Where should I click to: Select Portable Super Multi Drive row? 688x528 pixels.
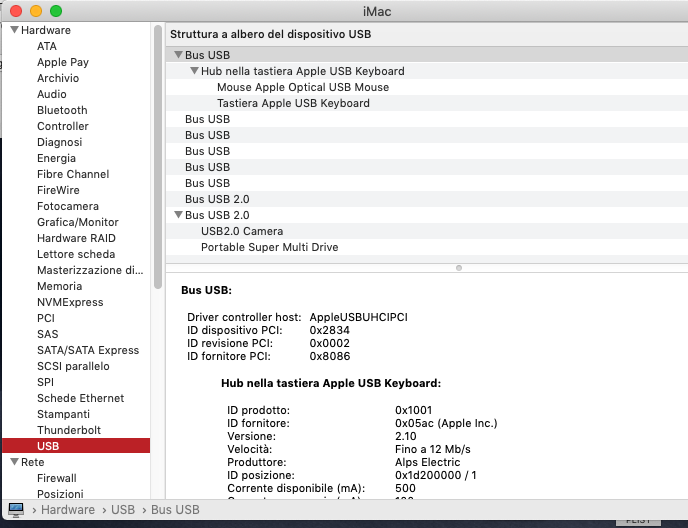[426, 247]
